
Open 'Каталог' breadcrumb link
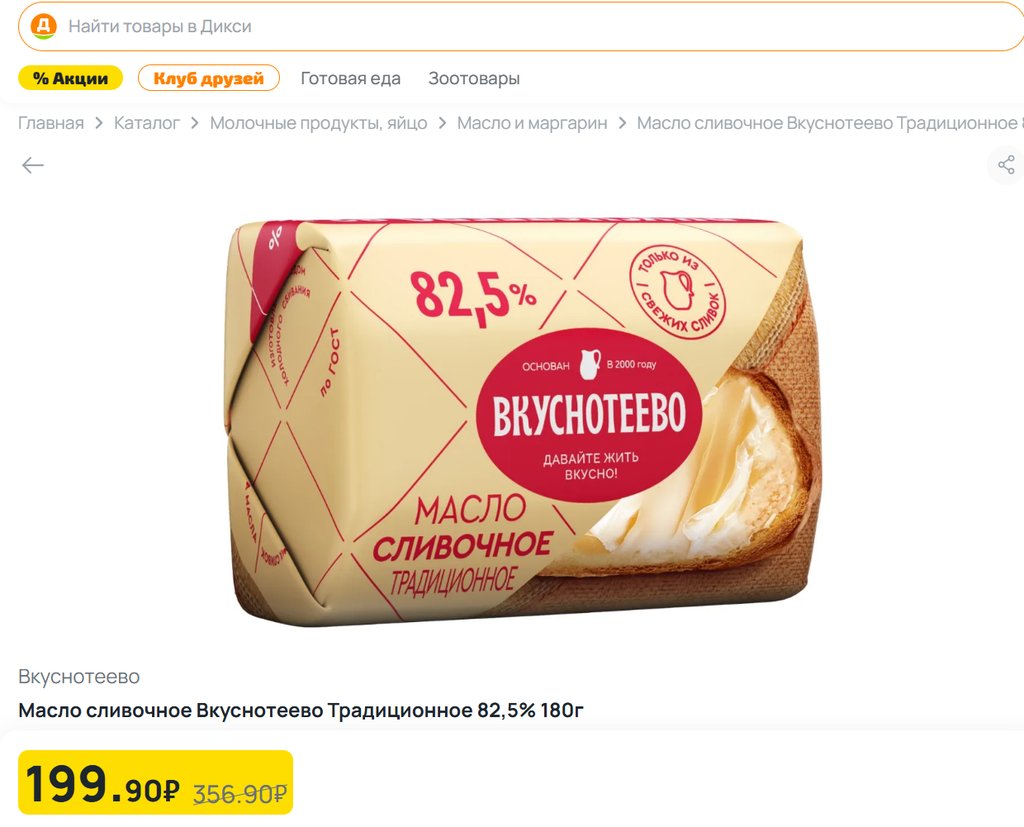pyautogui.click(x=147, y=123)
